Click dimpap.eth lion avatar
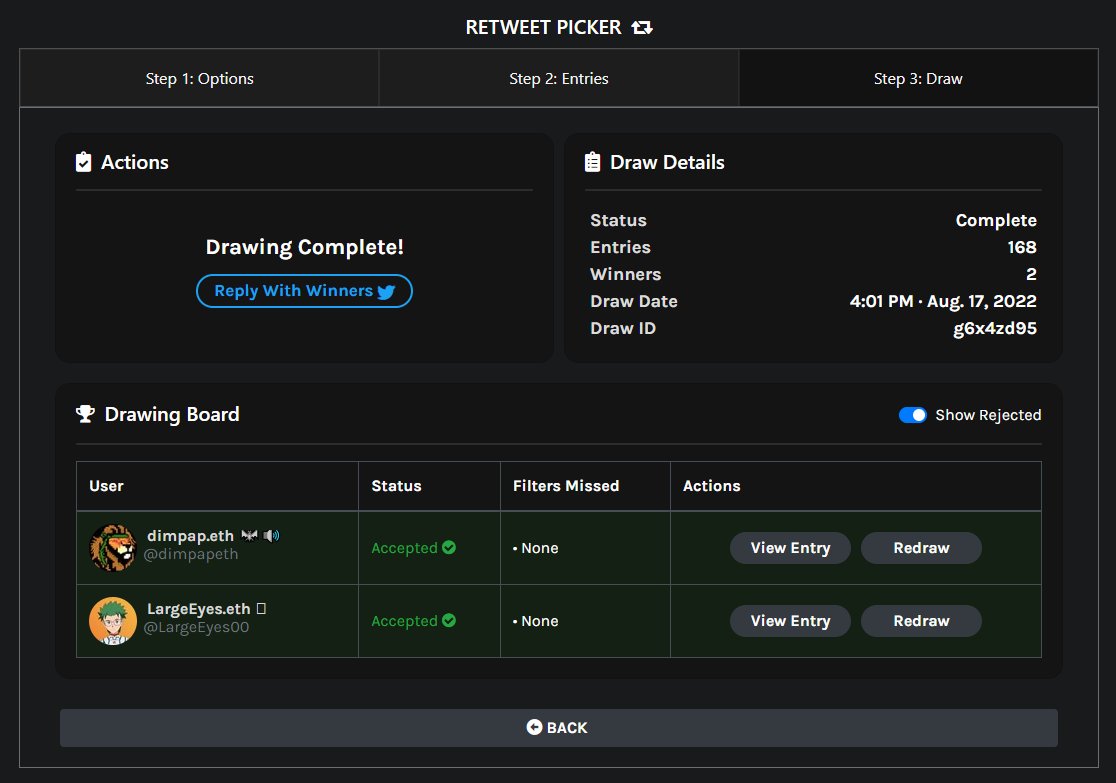Viewport: 1116px width, 783px height. 112,547
